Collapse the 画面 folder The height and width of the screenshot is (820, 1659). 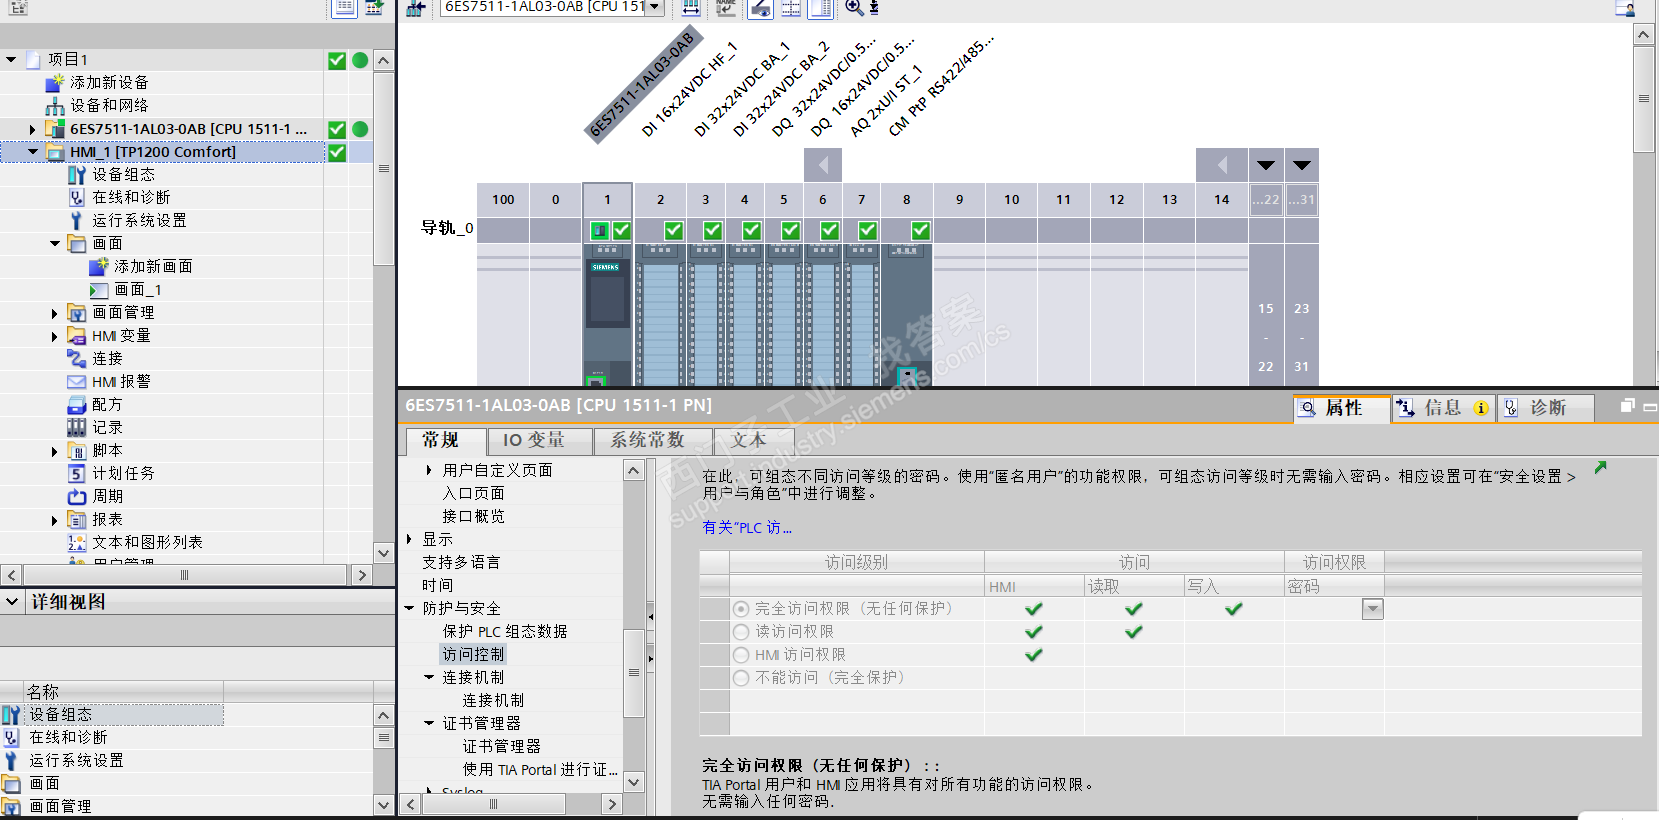(55, 244)
